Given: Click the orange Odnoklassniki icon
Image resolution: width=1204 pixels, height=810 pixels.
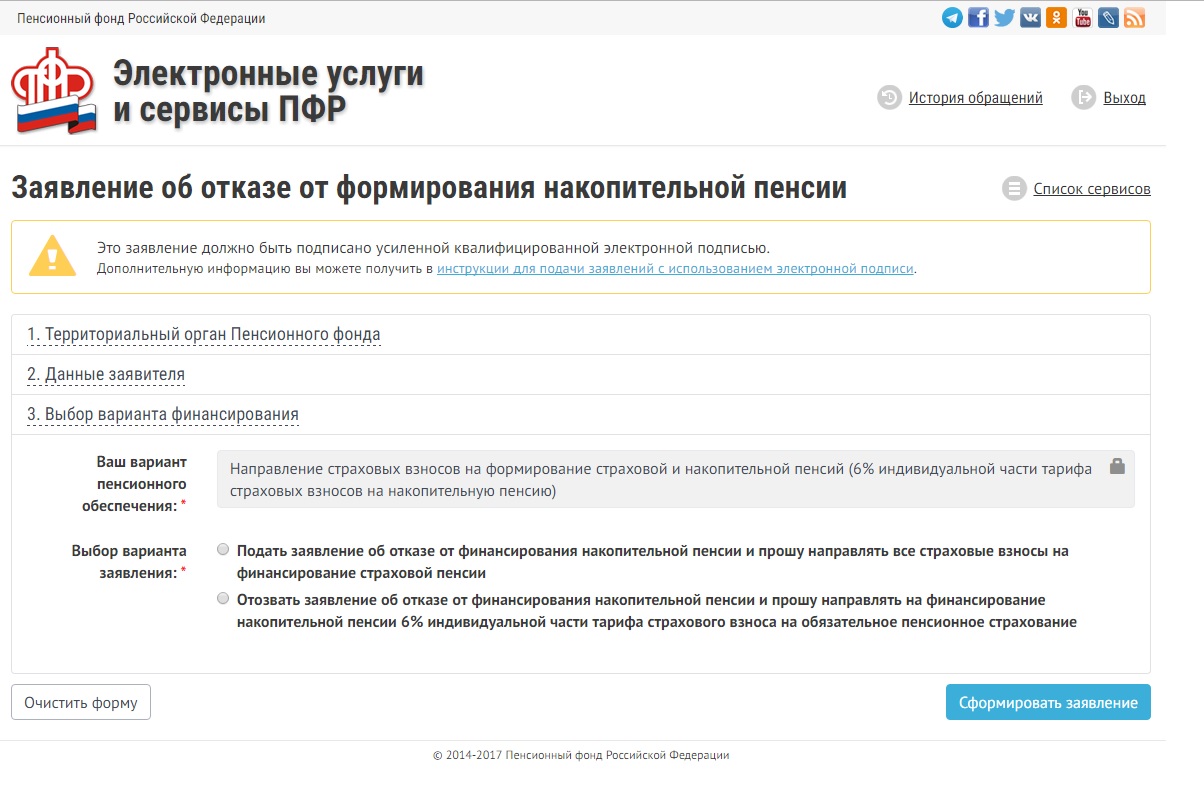Looking at the screenshot, I should pos(1056,18).
